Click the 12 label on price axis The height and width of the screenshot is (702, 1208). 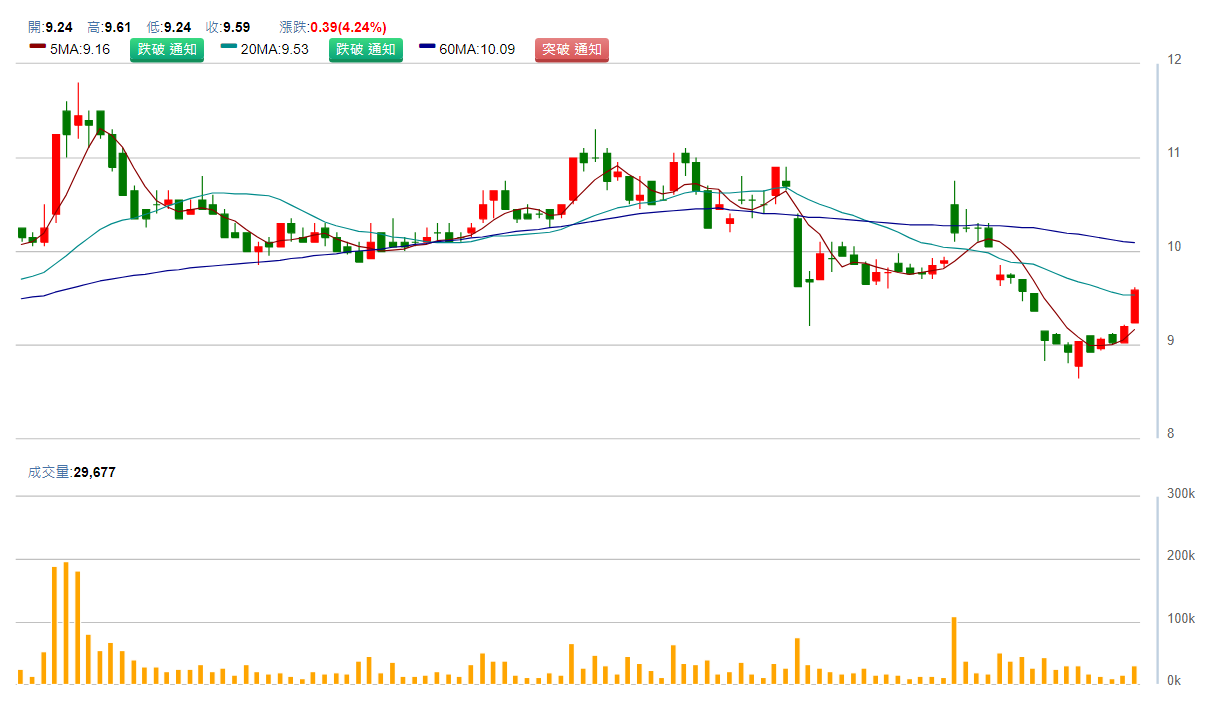[1174, 59]
